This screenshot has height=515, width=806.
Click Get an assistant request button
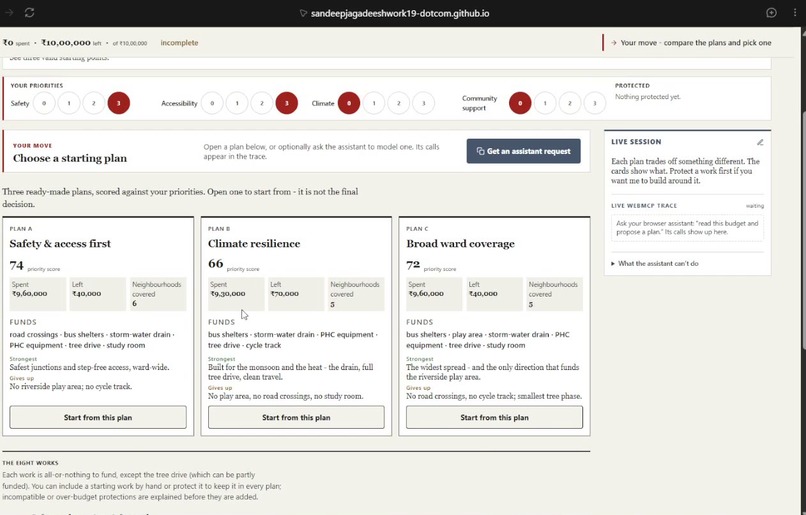pyautogui.click(x=523, y=151)
